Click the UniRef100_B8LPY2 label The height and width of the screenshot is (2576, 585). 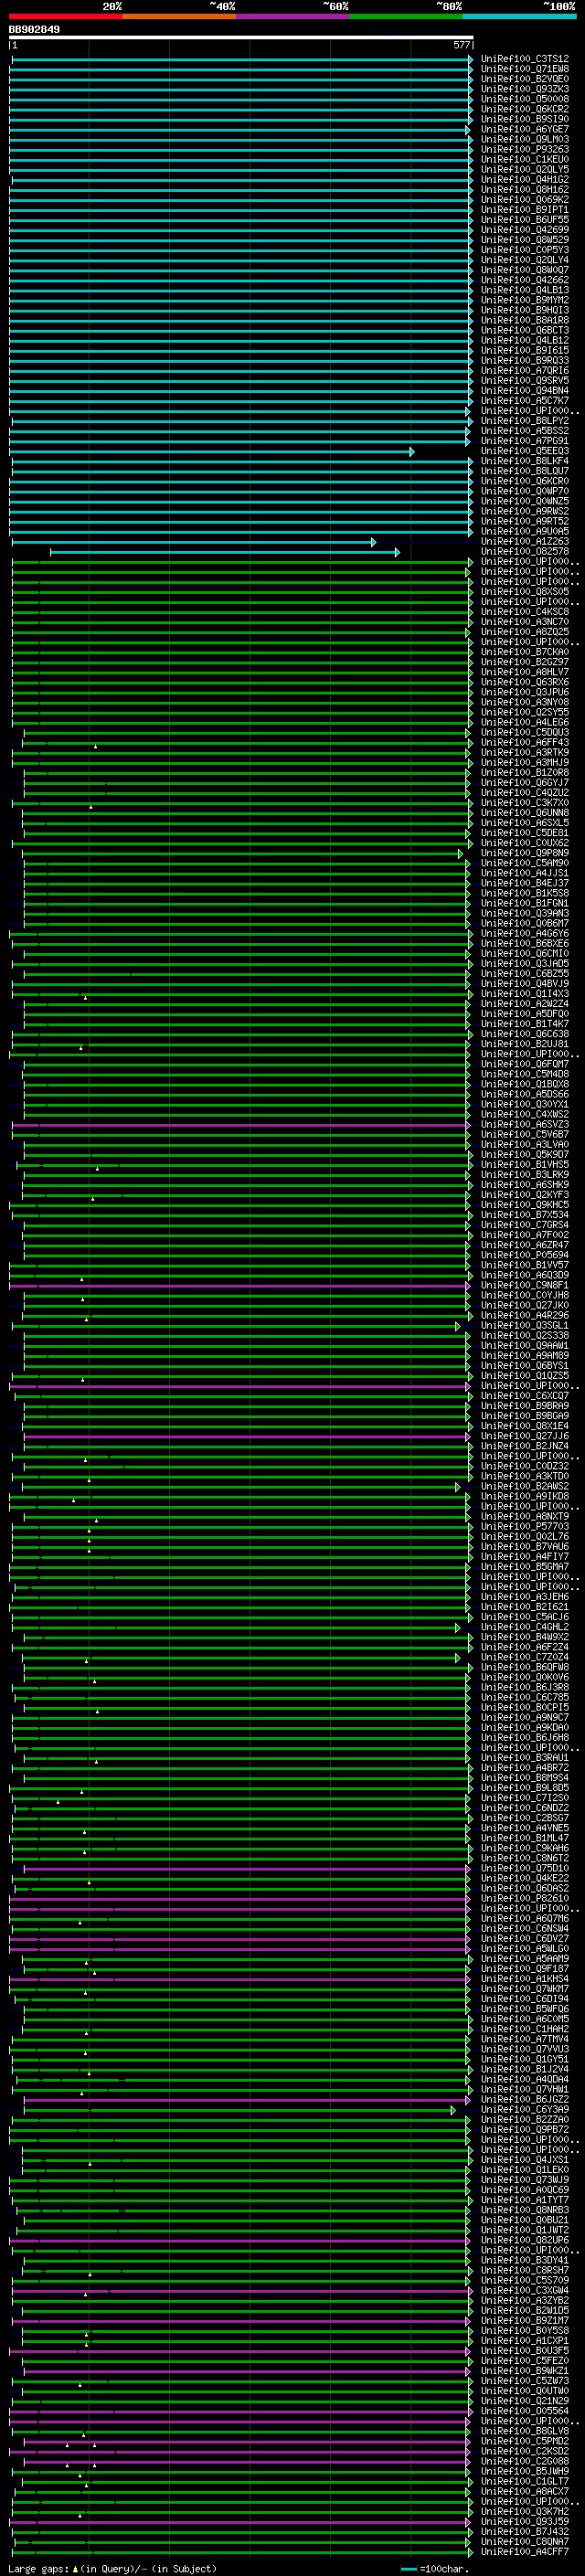(x=525, y=421)
